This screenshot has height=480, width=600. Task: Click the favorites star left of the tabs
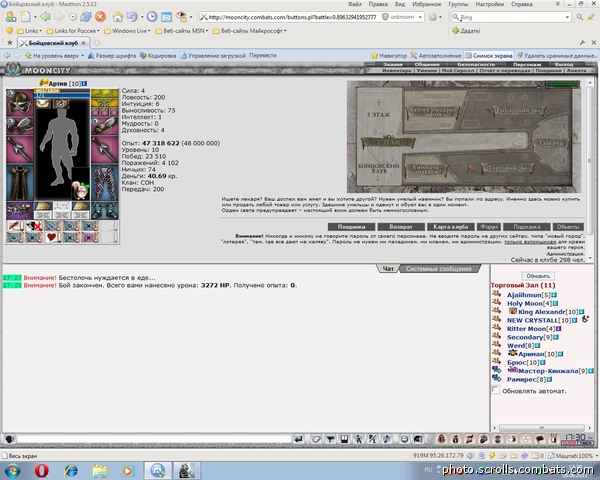tap(10, 42)
